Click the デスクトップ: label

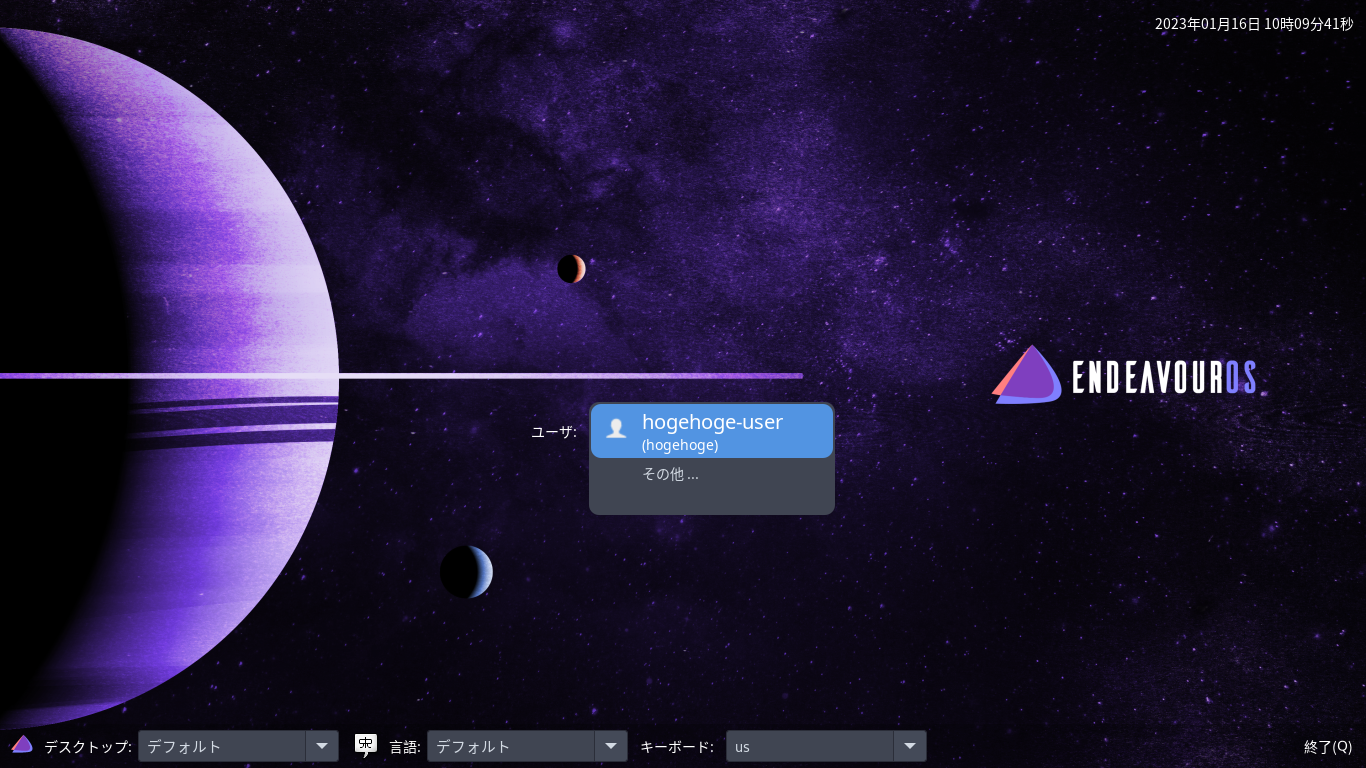88,746
